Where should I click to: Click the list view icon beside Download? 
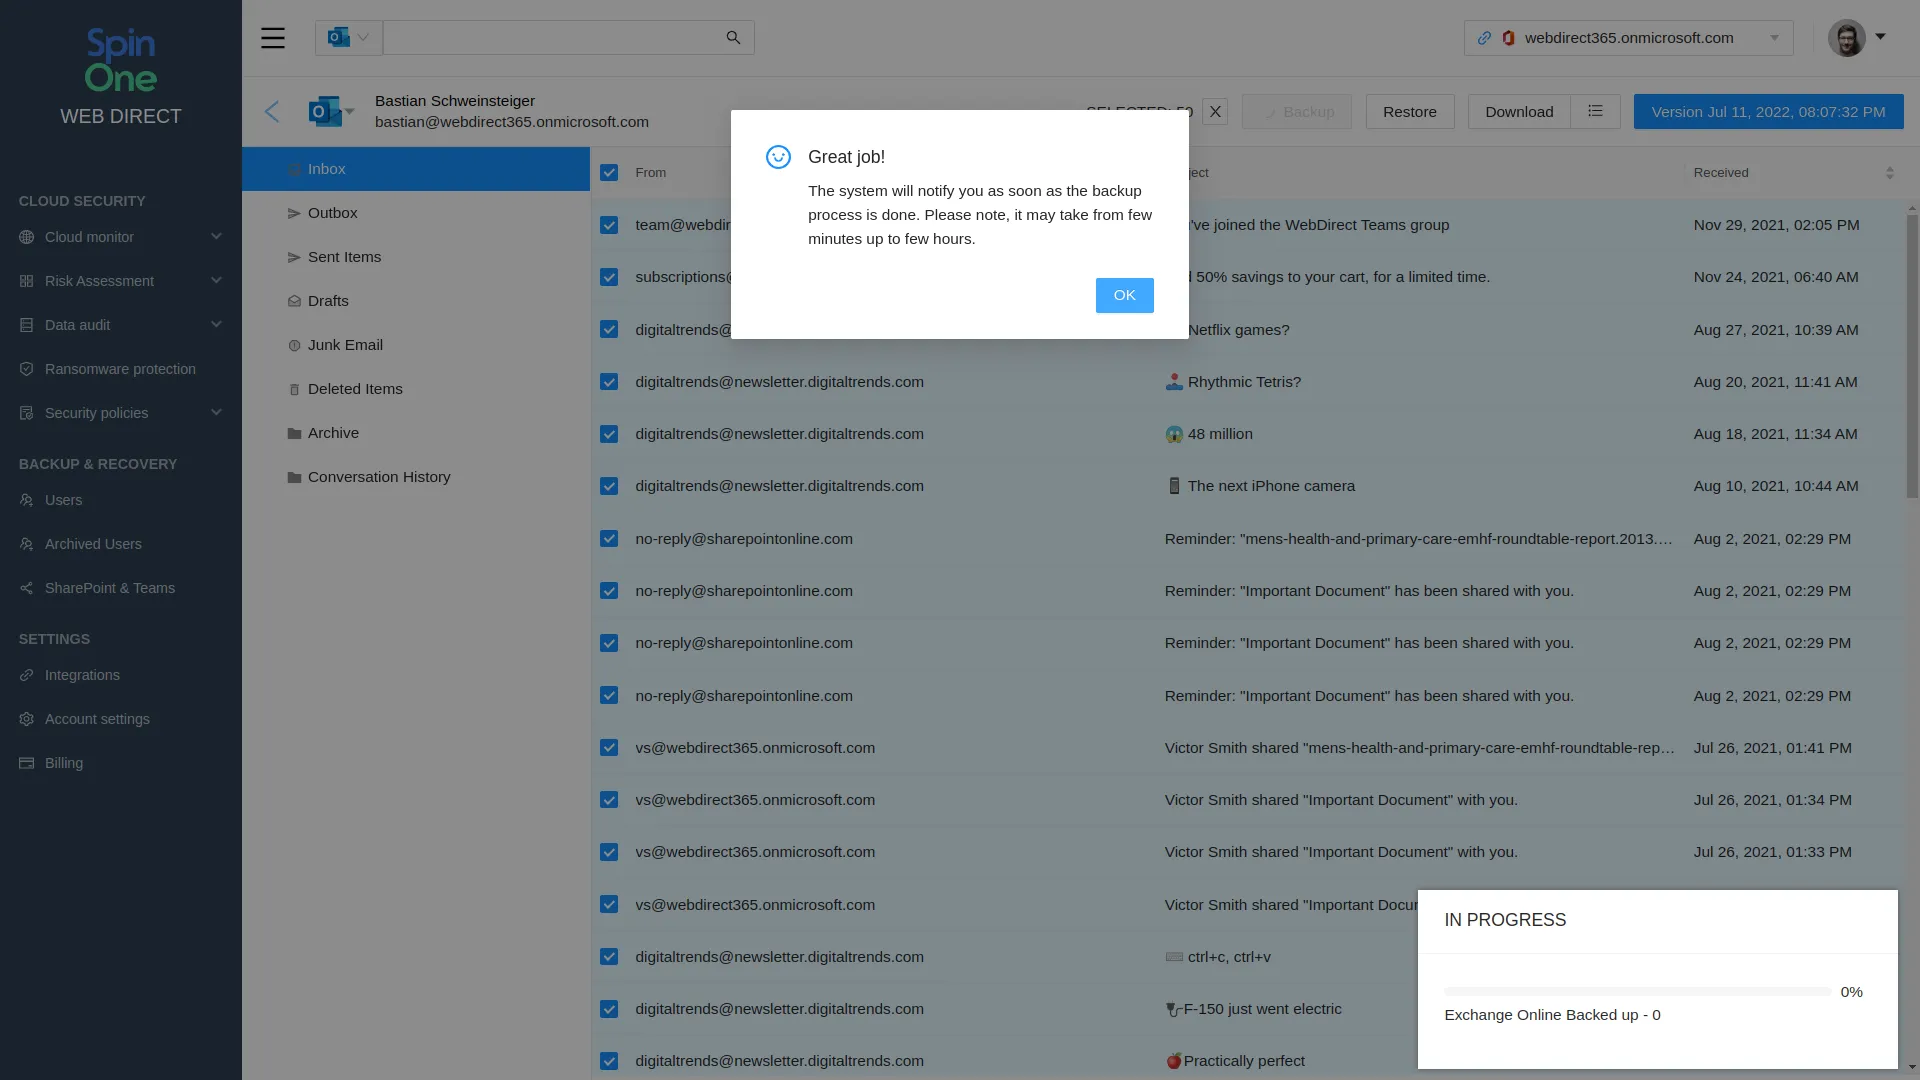coord(1595,111)
